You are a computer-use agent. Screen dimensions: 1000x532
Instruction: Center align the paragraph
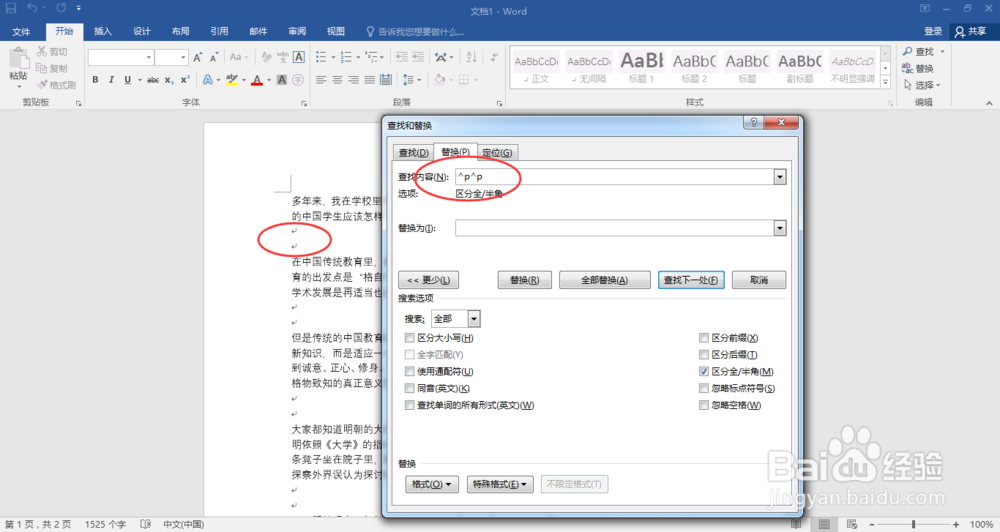coord(337,80)
